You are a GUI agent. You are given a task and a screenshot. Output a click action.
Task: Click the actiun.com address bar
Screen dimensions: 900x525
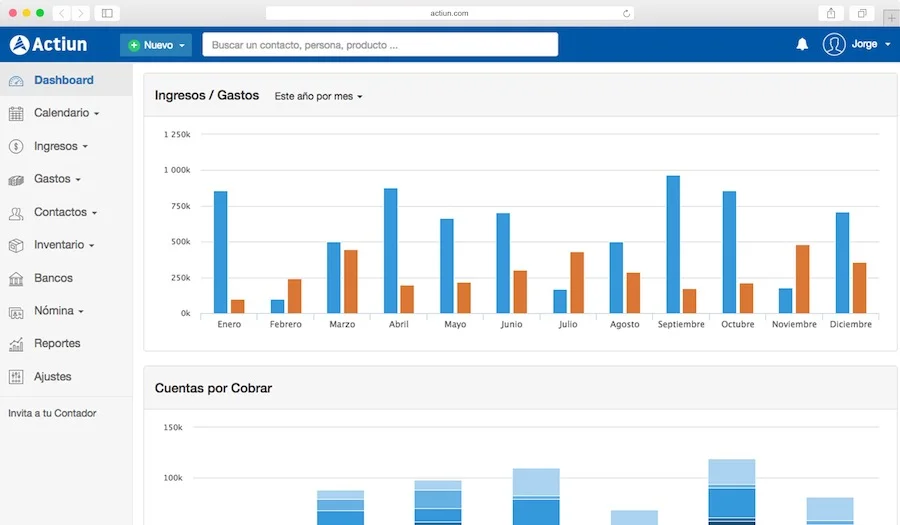coord(449,13)
